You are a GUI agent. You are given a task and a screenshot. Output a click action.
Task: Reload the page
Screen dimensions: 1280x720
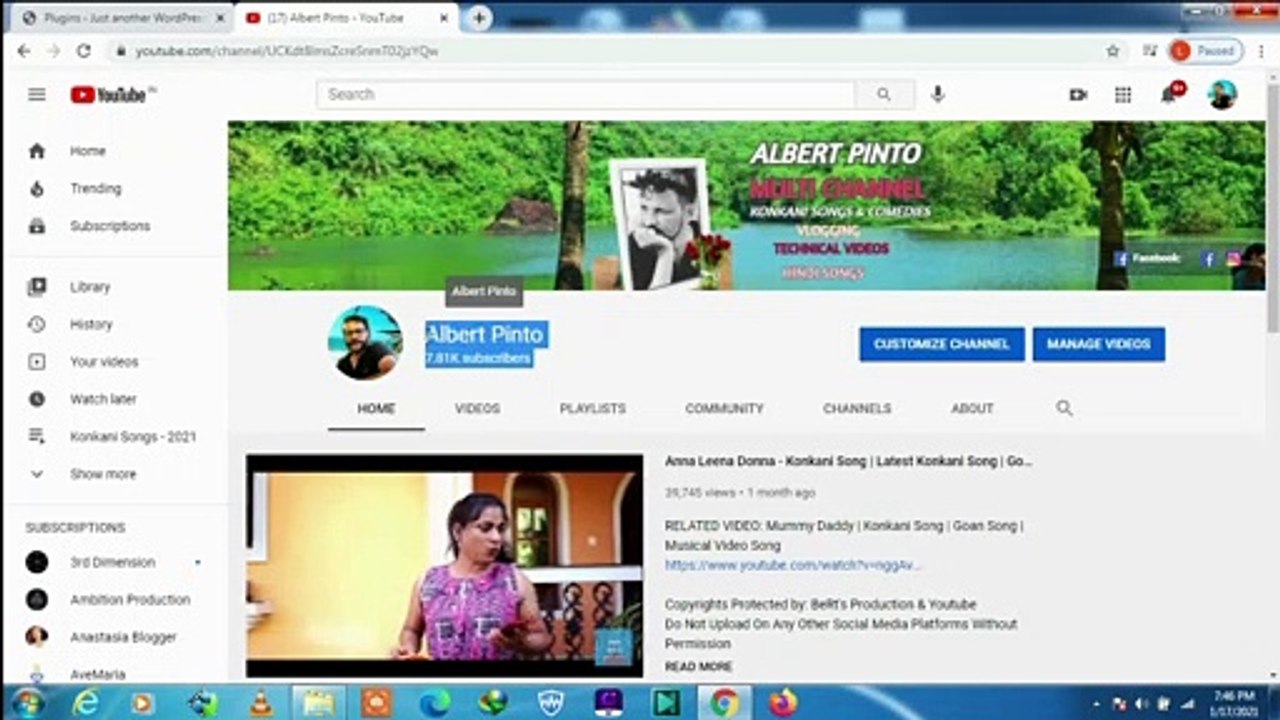pyautogui.click(x=84, y=50)
